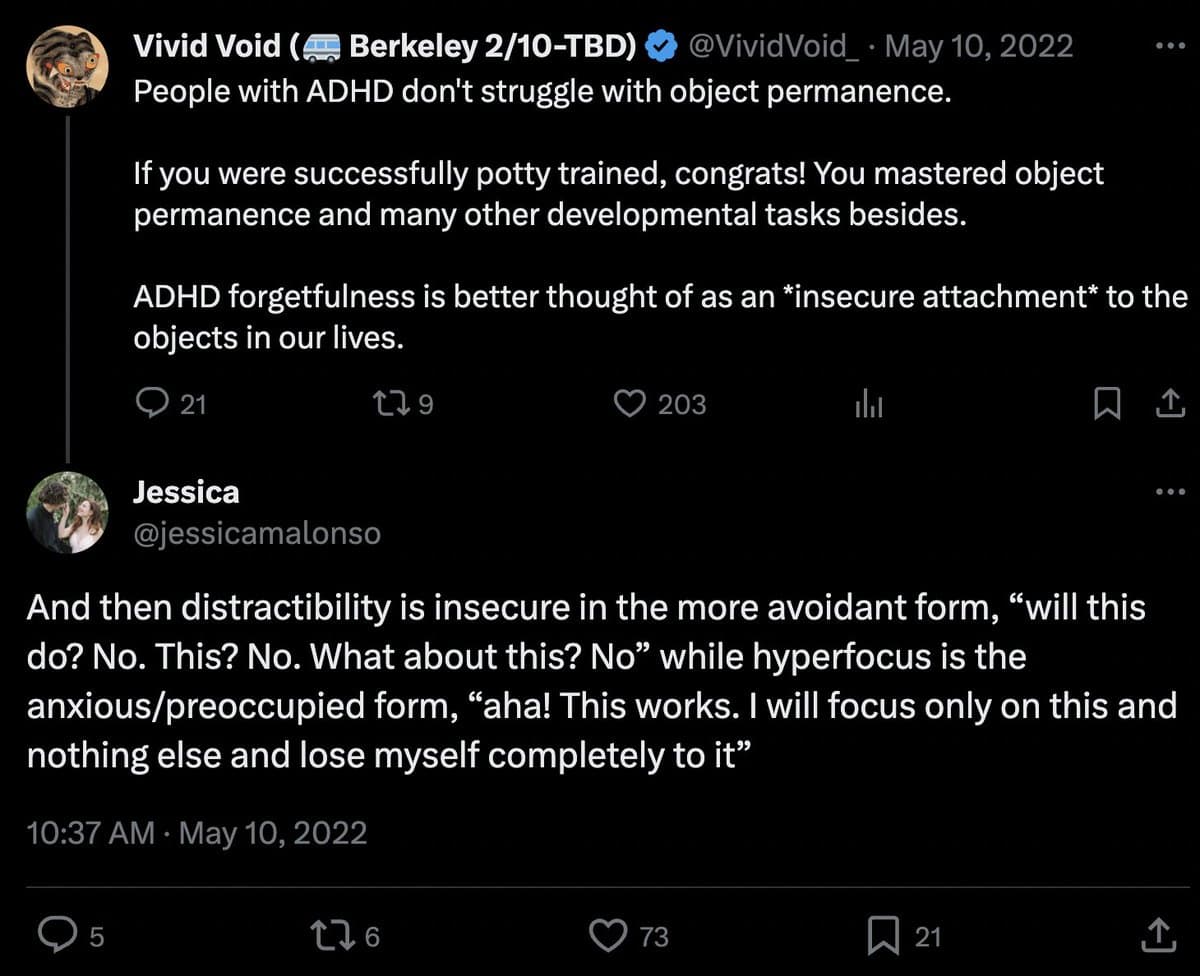Like Jessica's tweet
Screen dimensions: 1200x976
(606, 936)
